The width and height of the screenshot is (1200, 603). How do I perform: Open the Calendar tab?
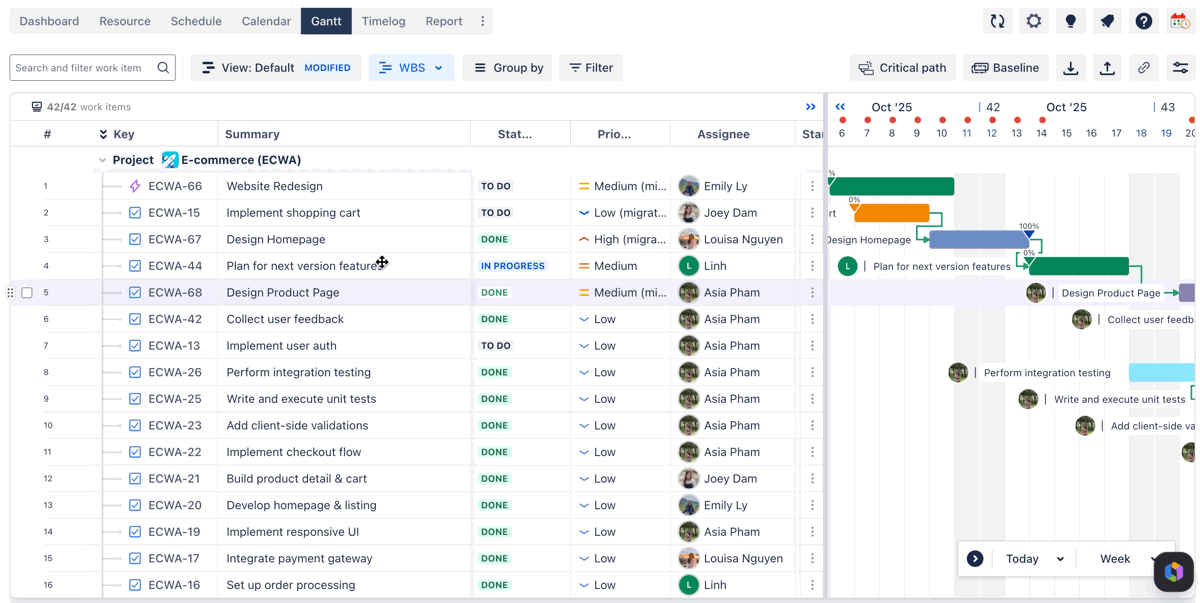pos(266,21)
